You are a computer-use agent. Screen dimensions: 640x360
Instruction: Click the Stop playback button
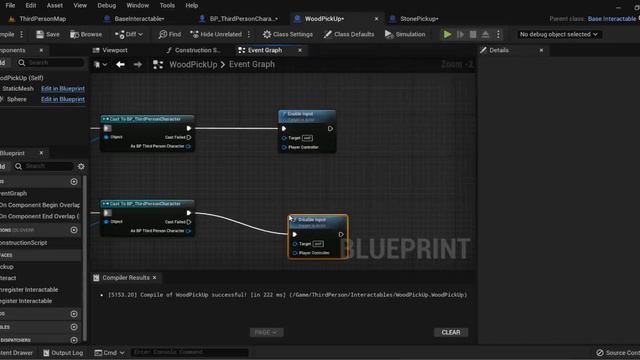click(x=473, y=34)
